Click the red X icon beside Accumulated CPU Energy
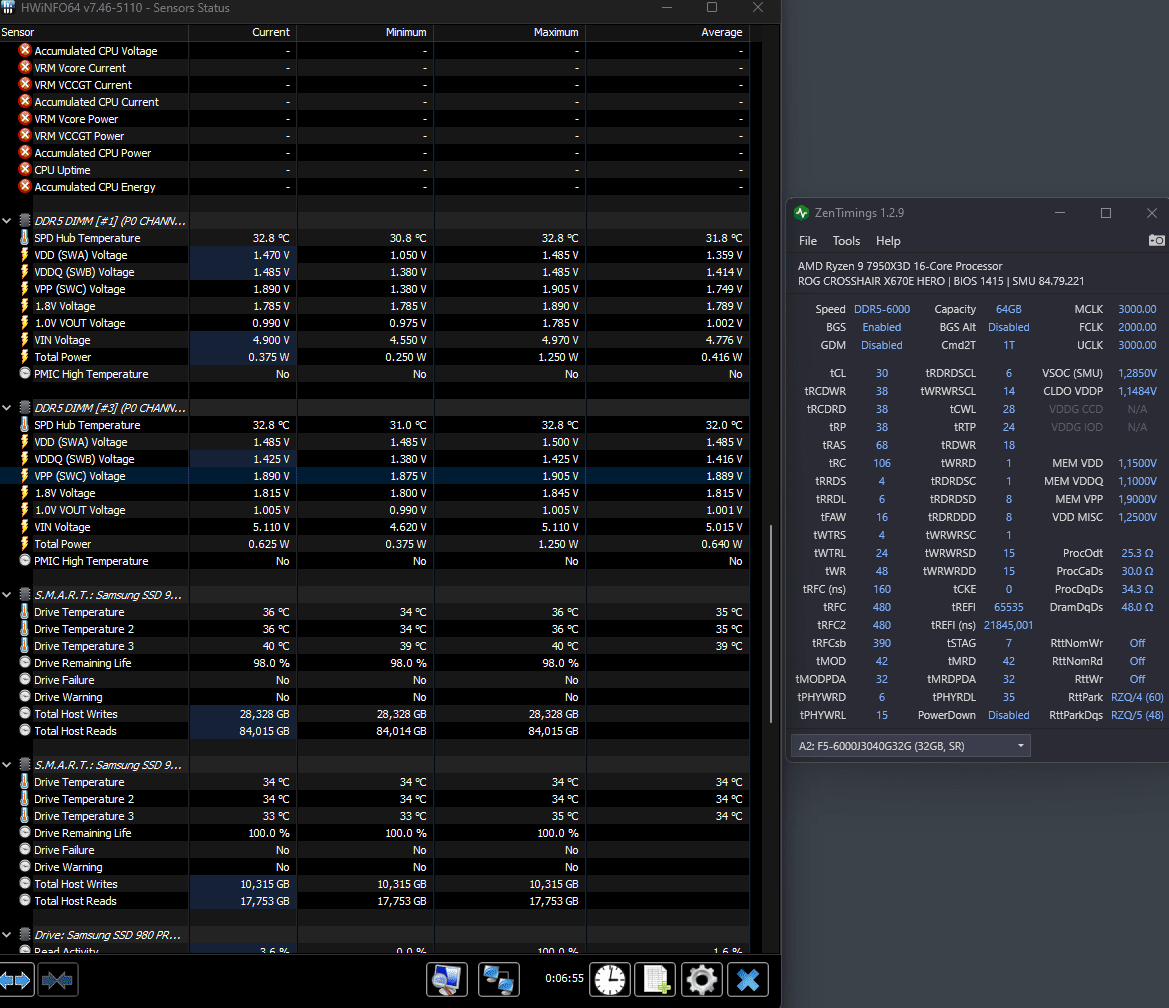 pos(25,186)
